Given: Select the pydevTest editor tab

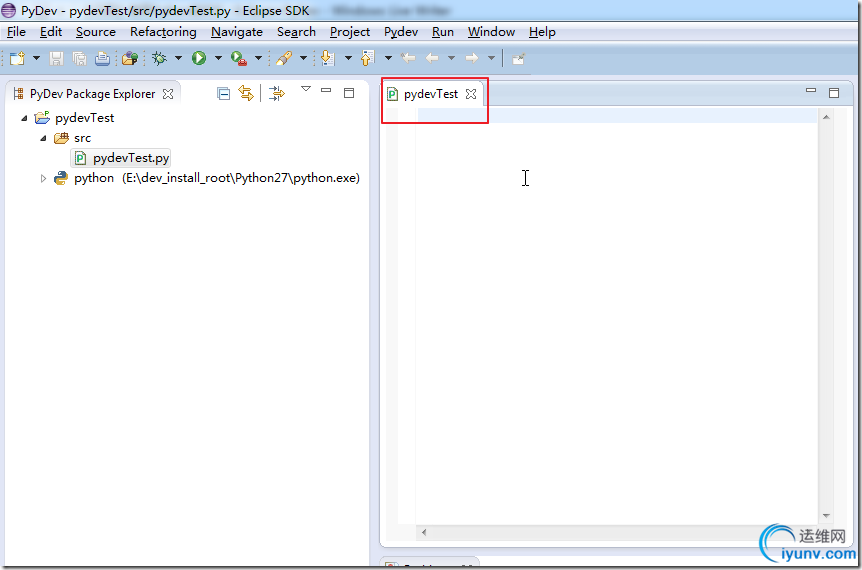Looking at the screenshot, I should tap(430, 94).
